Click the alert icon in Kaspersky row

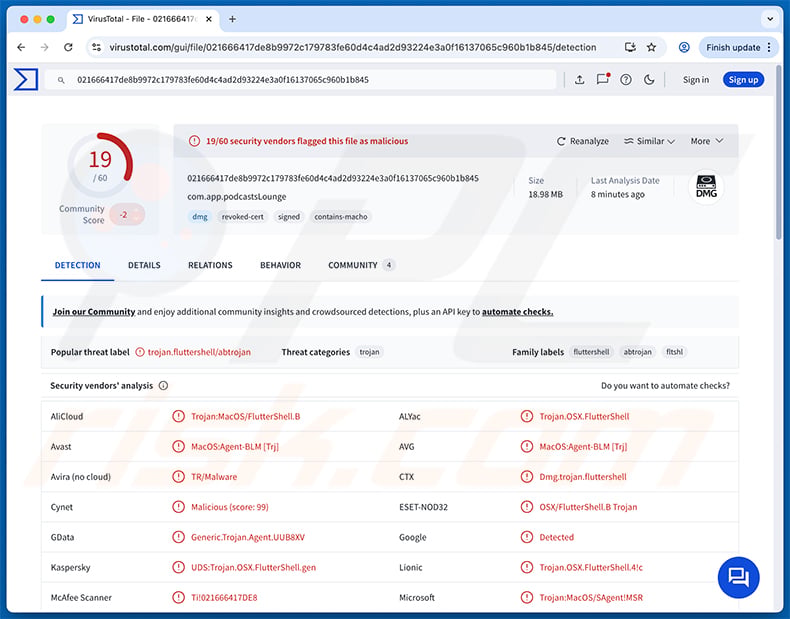point(178,567)
